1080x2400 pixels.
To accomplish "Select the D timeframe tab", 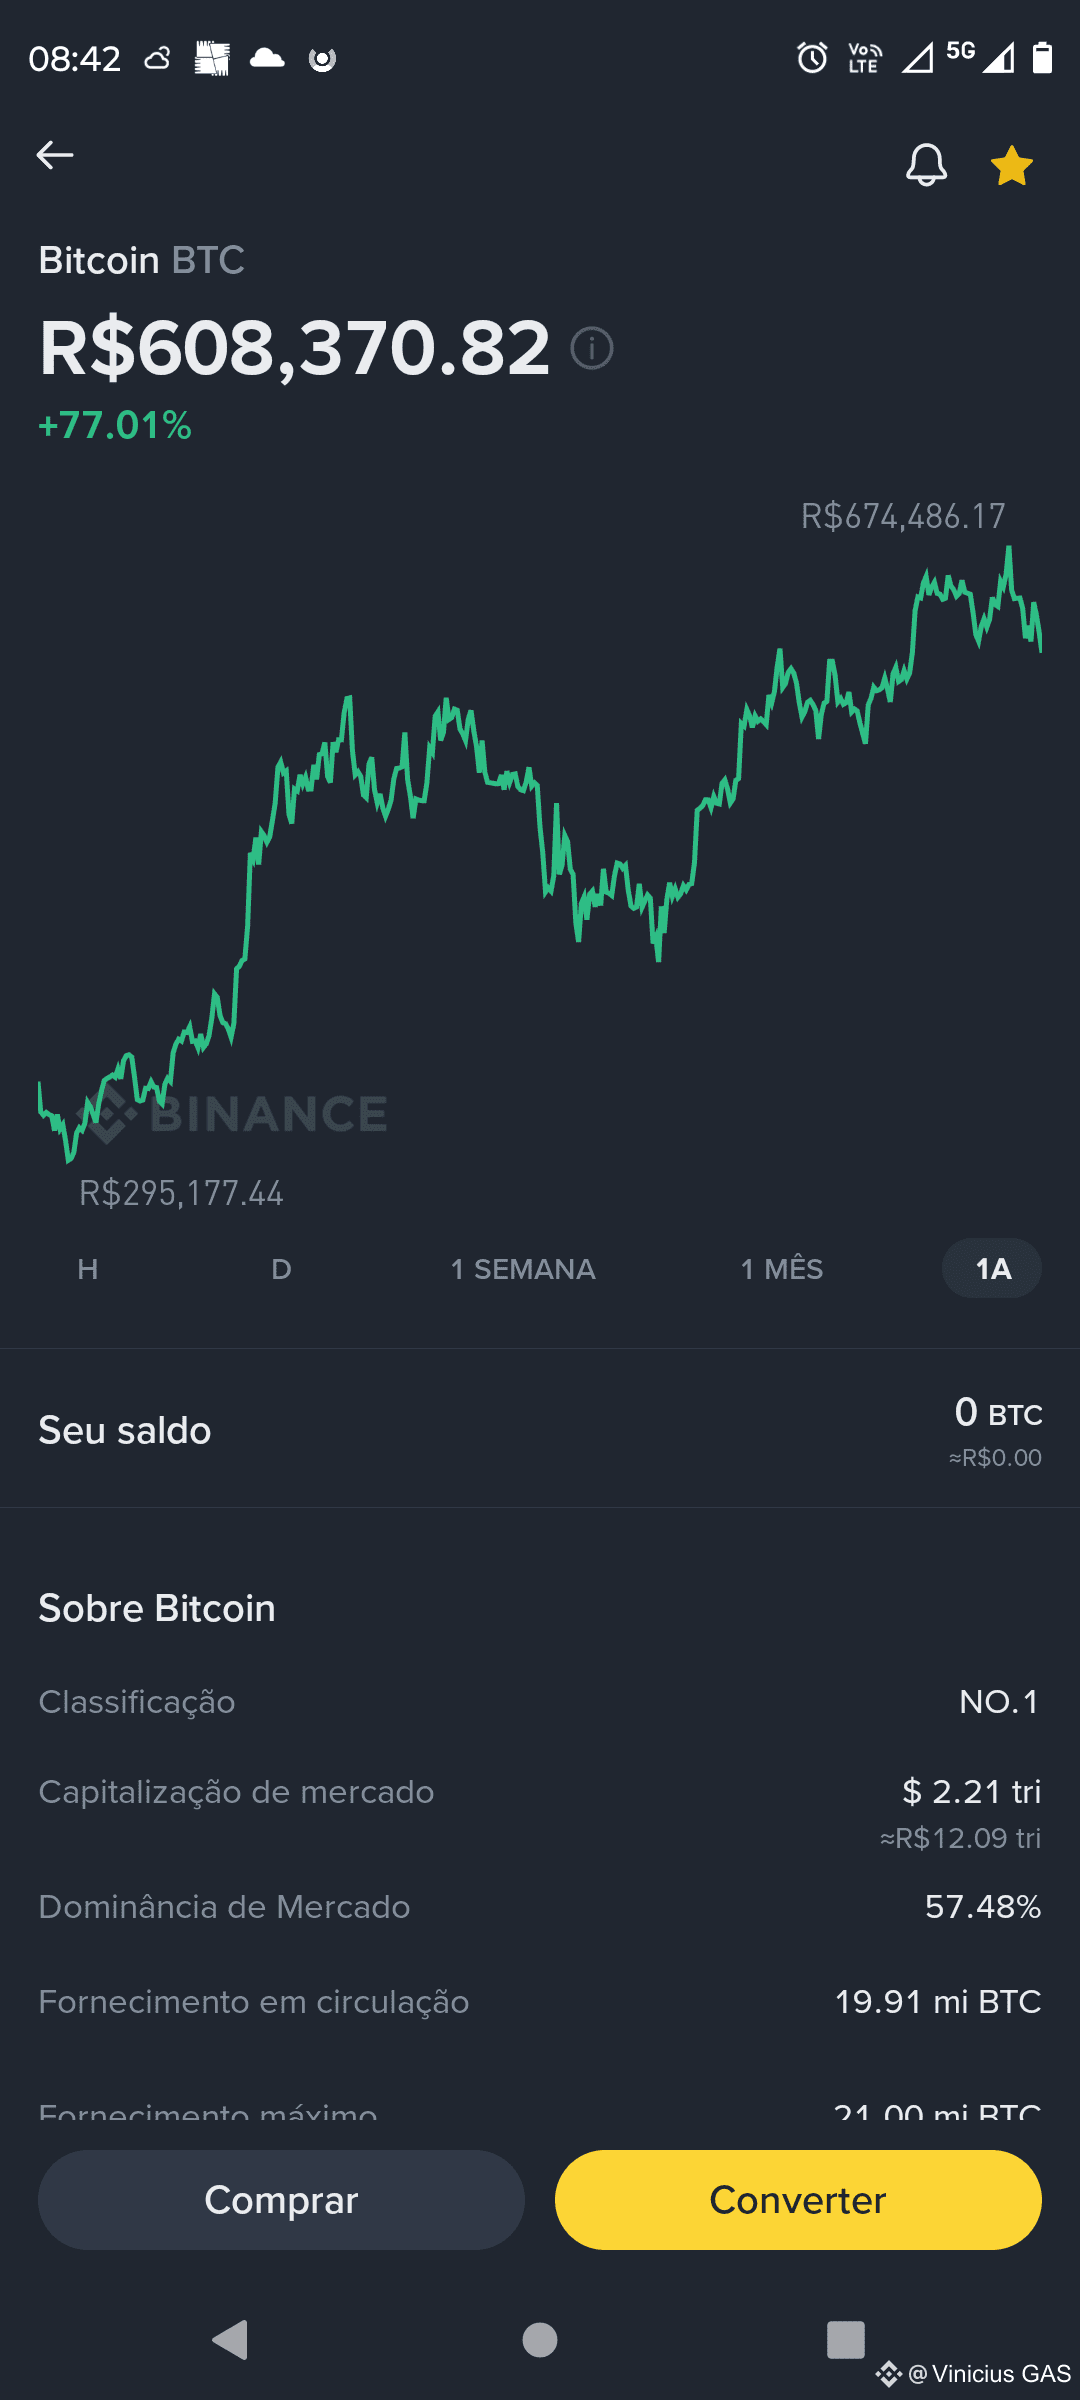I will 281,1269.
